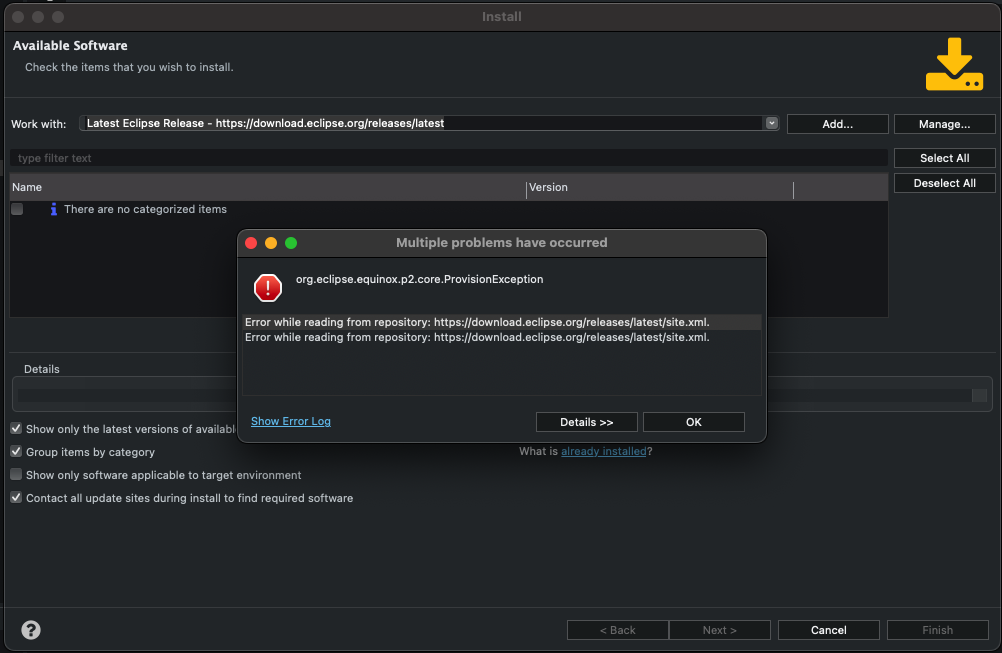Click the Next button
Image resolution: width=1002 pixels, height=653 pixels.
point(720,630)
